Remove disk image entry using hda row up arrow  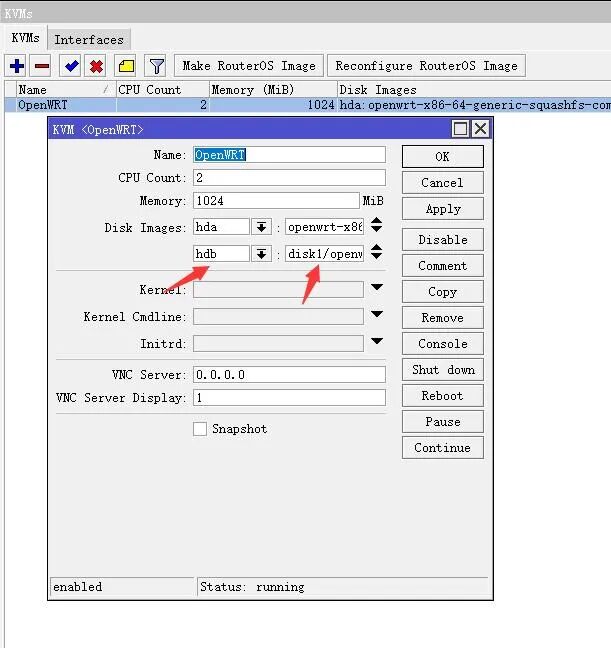pyautogui.click(x=376, y=221)
